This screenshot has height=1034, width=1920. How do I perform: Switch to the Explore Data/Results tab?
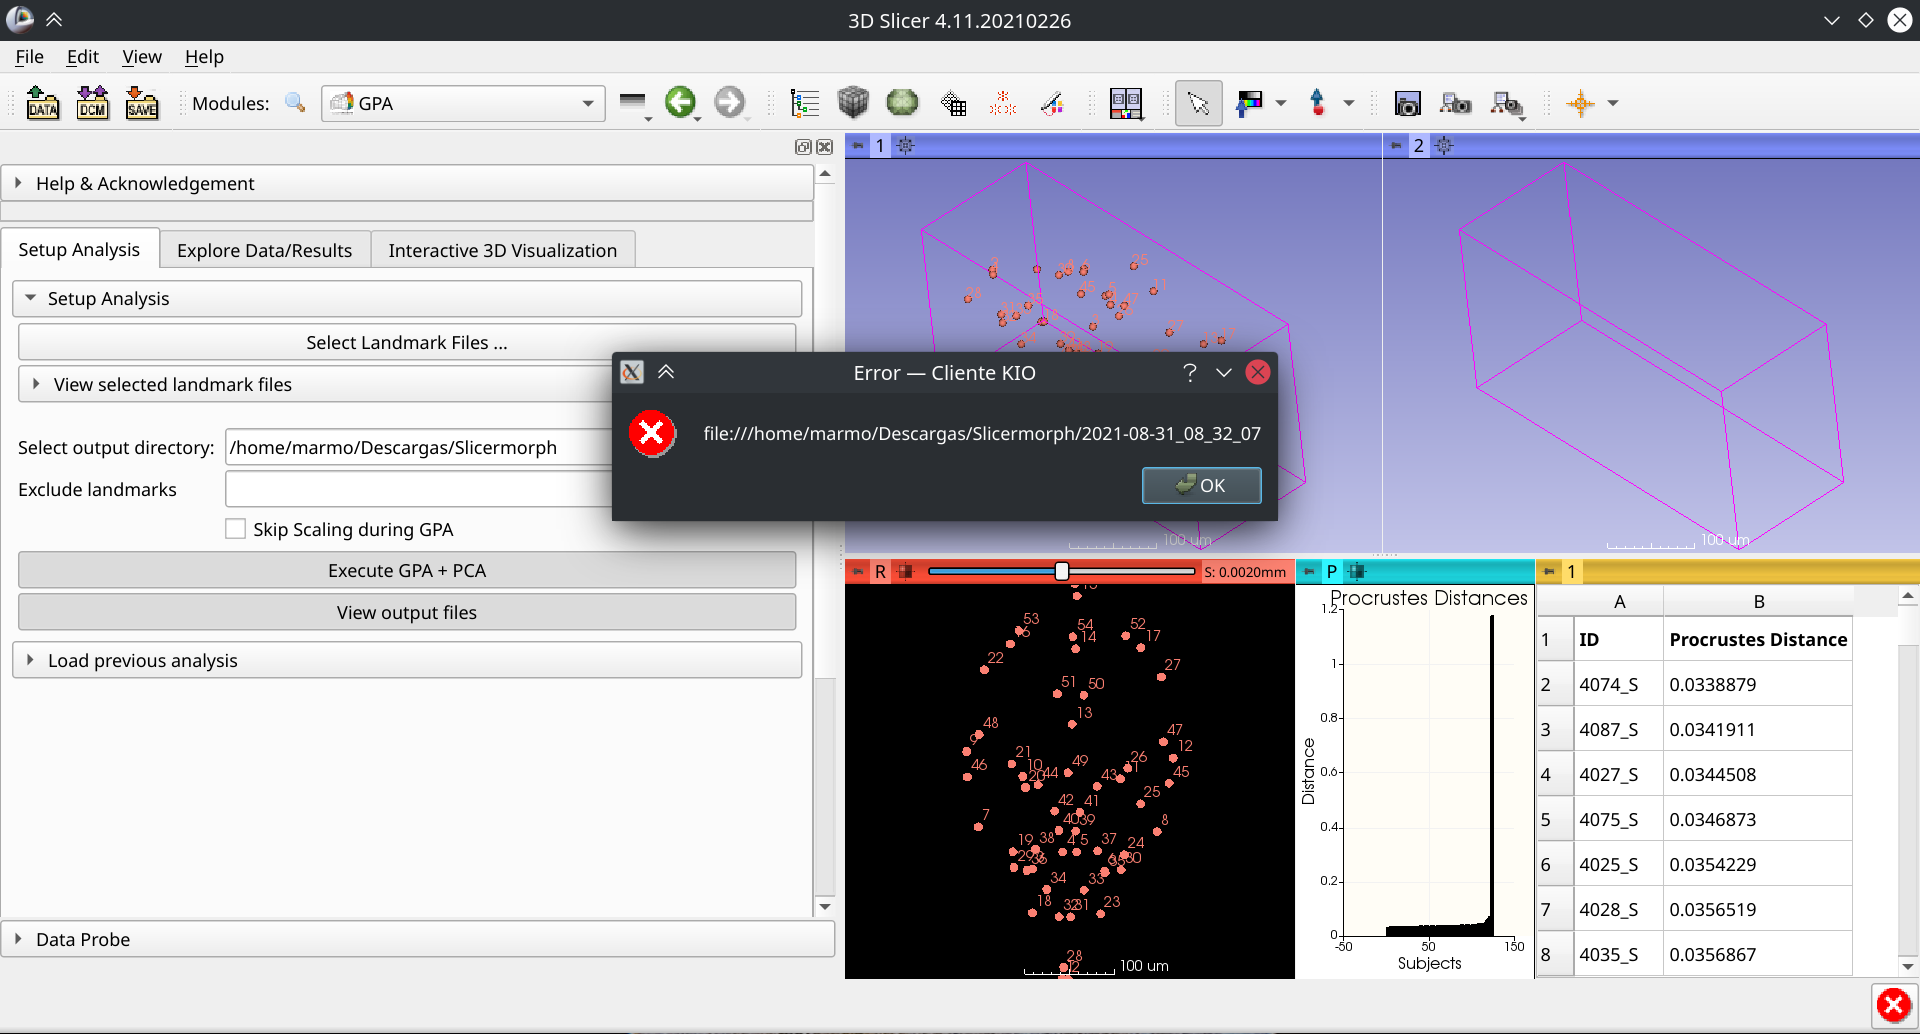coord(263,249)
